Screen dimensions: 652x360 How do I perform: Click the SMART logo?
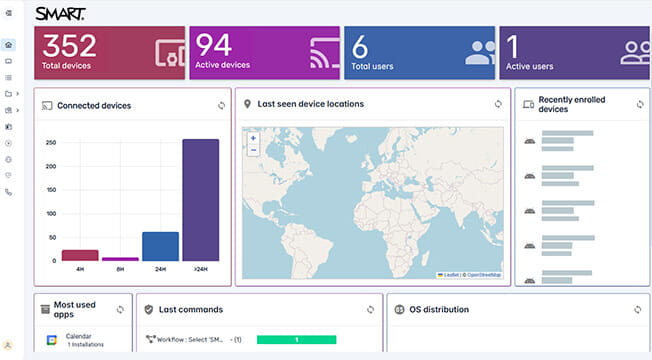pyautogui.click(x=60, y=14)
